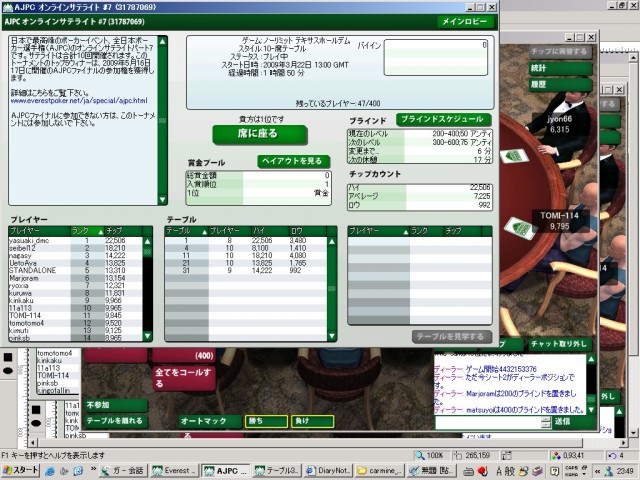The width and height of the screenshot is (640, 480).
Task: Sort table list by テーブル column
Action: click(x=187, y=231)
